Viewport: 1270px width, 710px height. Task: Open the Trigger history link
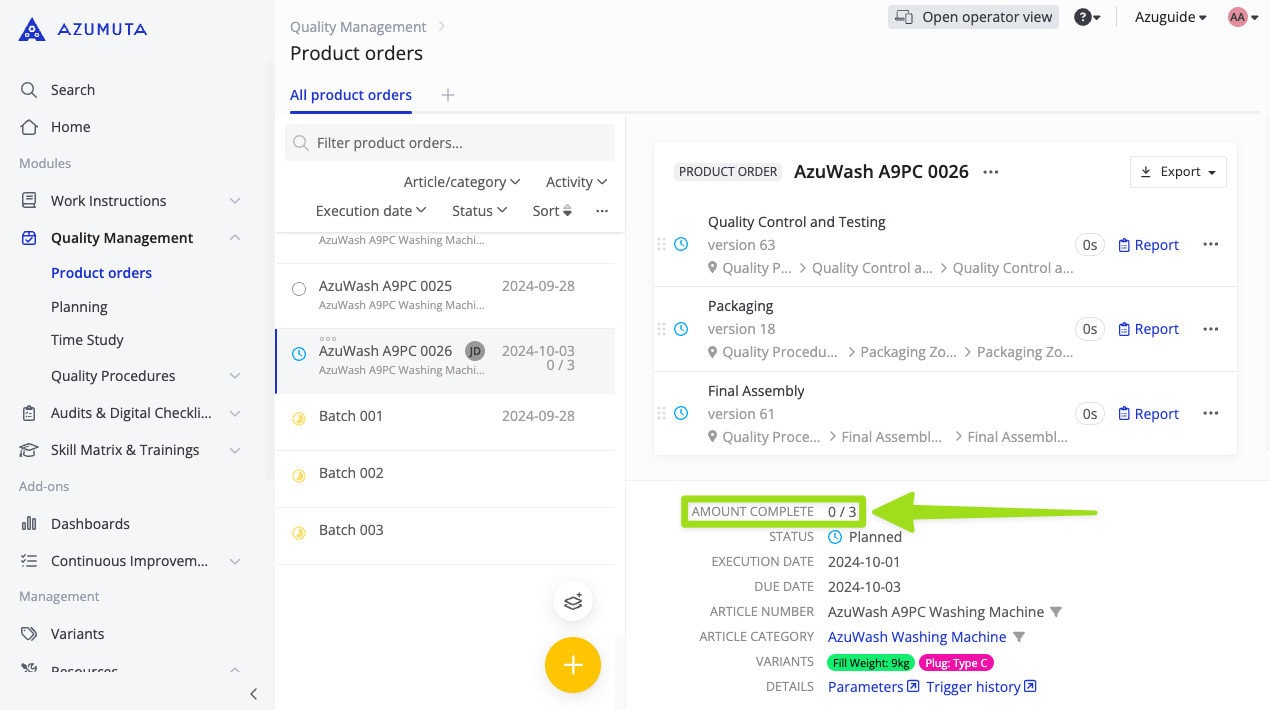973,686
